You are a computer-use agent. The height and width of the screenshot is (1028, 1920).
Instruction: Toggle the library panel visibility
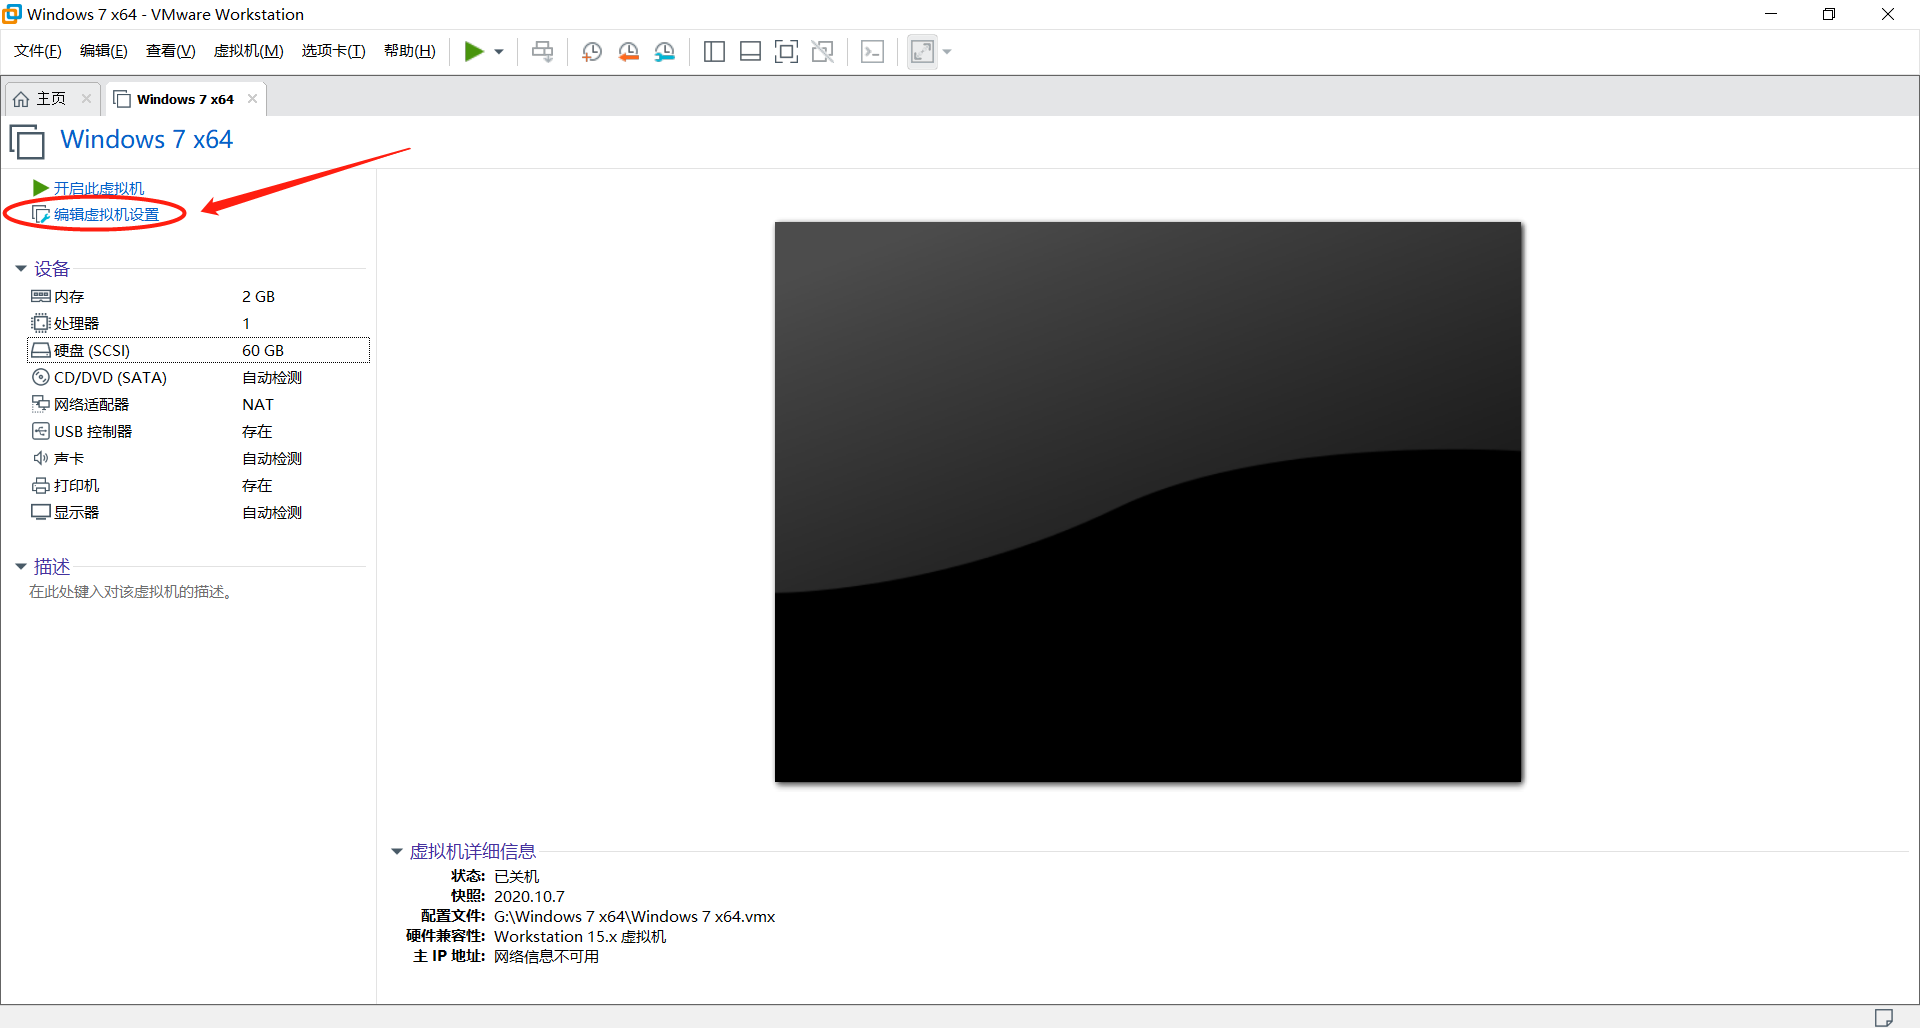click(715, 51)
